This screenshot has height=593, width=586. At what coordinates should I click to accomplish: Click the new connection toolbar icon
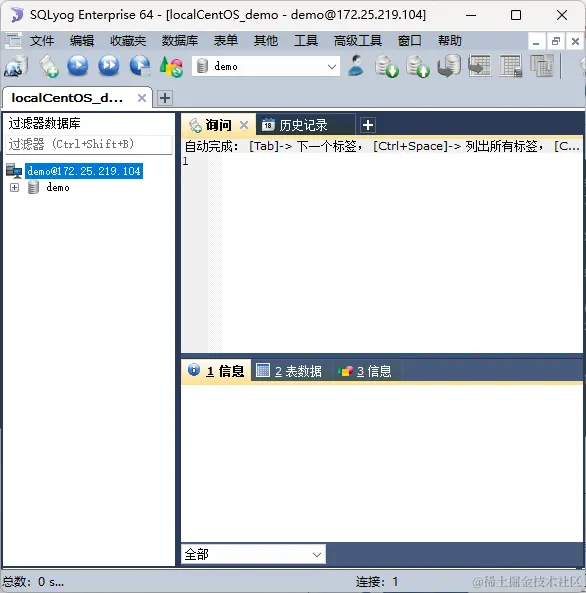(x=16, y=66)
